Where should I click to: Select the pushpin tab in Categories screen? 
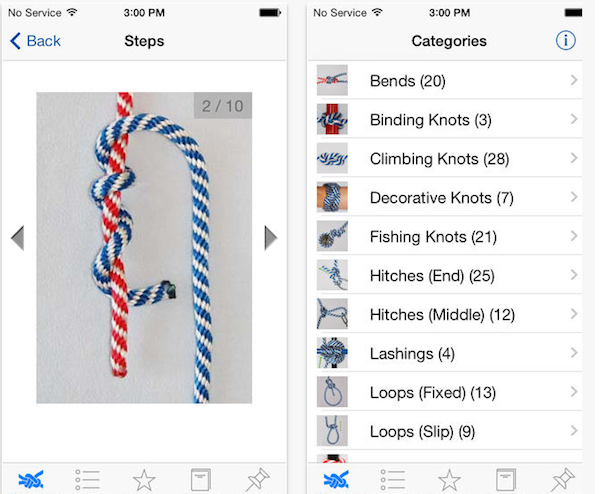pos(563,479)
